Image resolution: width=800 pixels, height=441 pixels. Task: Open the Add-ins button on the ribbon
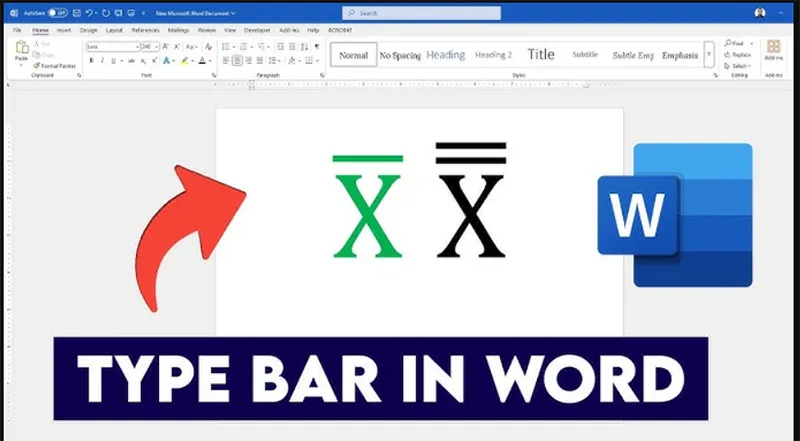pyautogui.click(x=773, y=50)
